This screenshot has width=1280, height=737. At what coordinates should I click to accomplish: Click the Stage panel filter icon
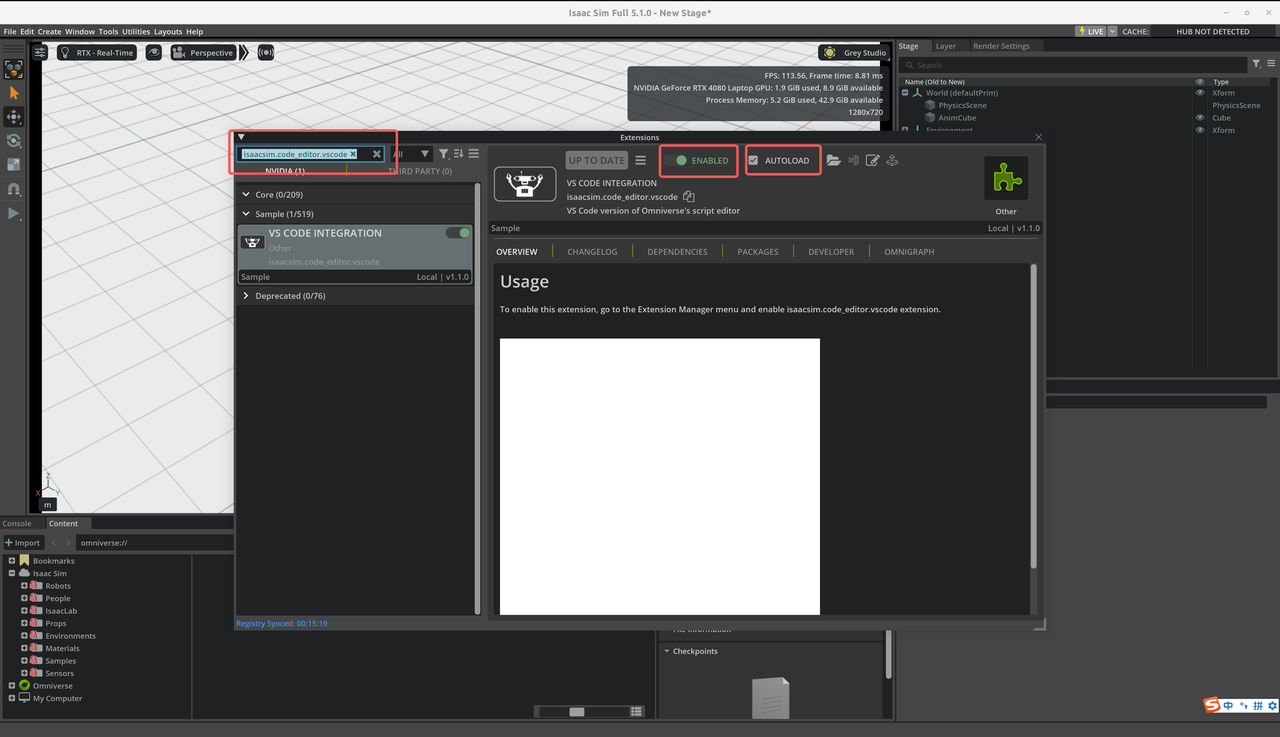click(x=1258, y=65)
